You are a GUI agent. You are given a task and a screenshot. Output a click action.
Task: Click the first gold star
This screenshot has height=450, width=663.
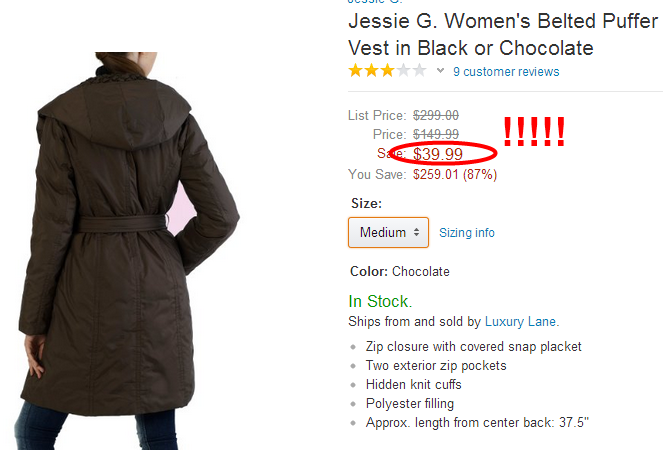pos(356,70)
